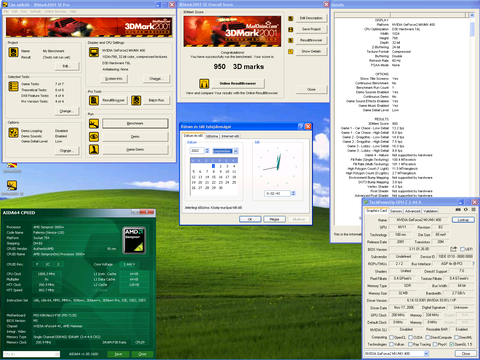480x360 pixels.
Task: Click the AMD Sempron logo in AIDA64 CPUID
Action: click(134, 240)
